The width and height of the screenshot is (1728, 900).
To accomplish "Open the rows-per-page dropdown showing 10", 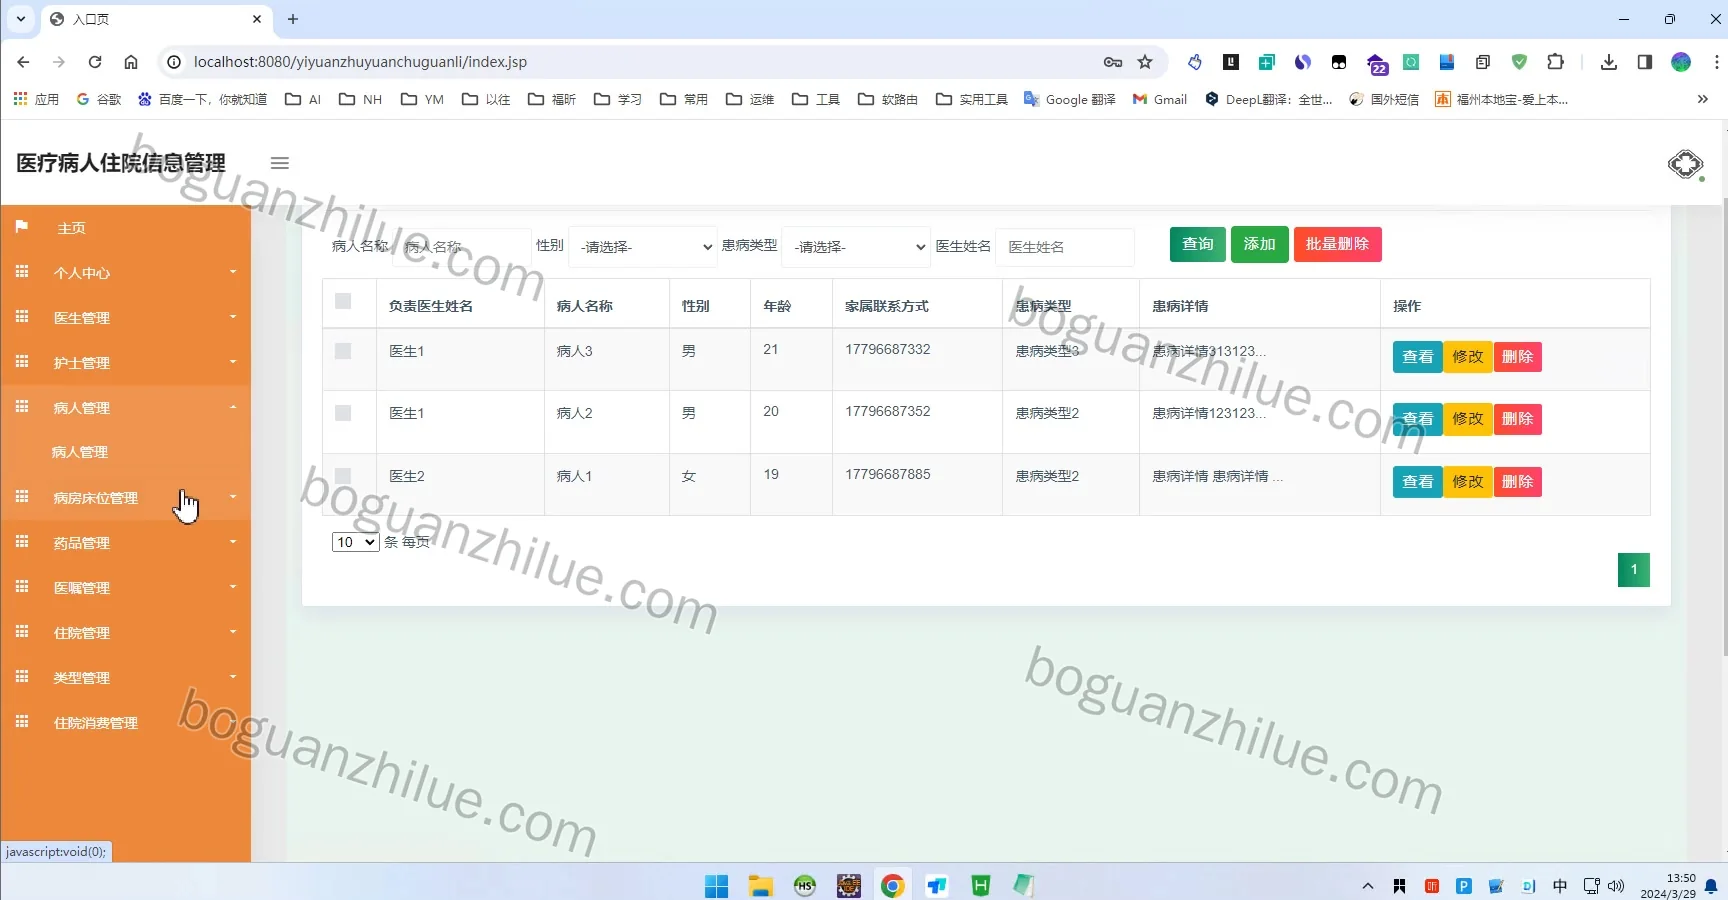I will [355, 542].
